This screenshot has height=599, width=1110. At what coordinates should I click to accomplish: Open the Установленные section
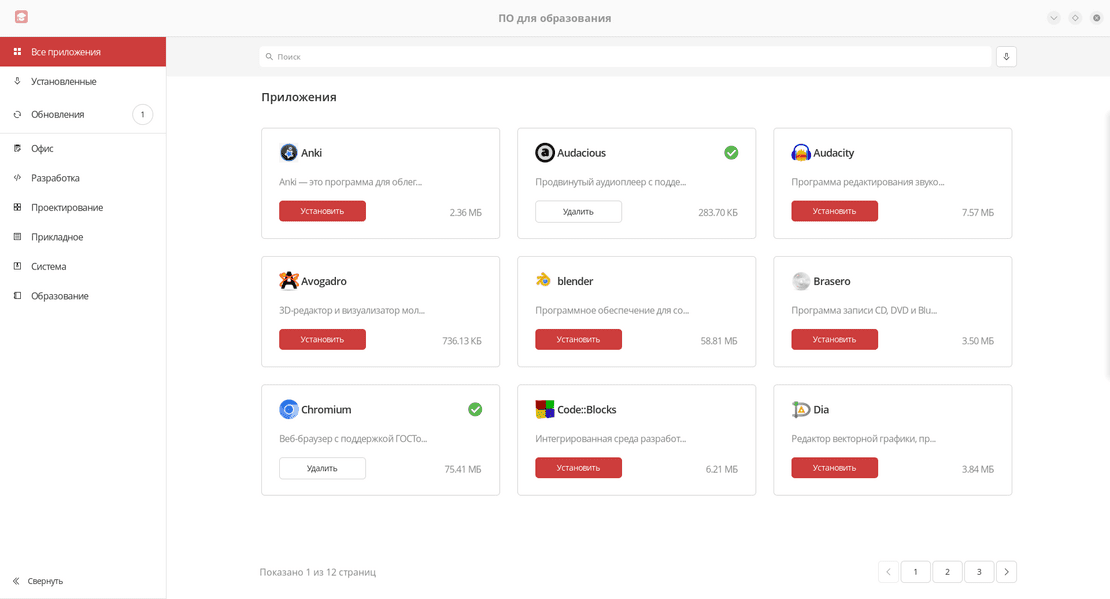[83, 81]
